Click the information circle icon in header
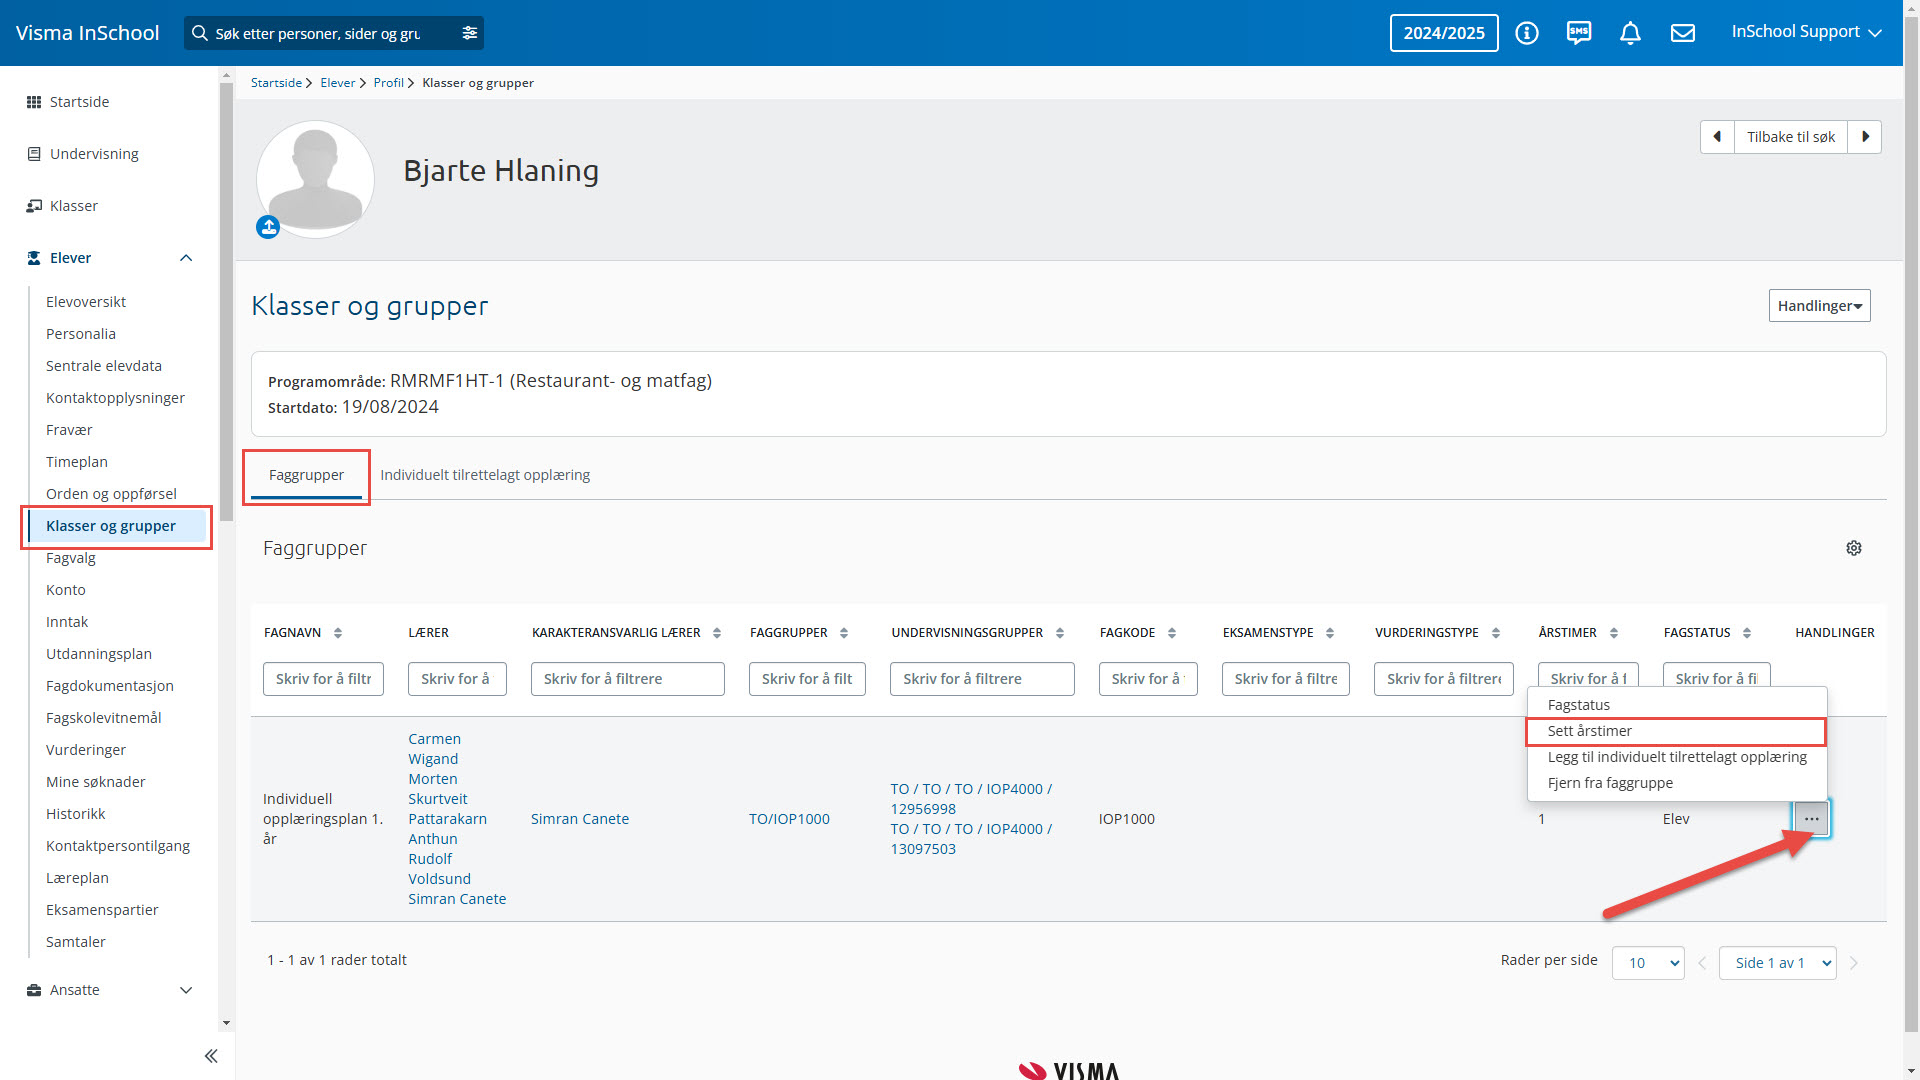The image size is (1920, 1080). coord(1526,33)
